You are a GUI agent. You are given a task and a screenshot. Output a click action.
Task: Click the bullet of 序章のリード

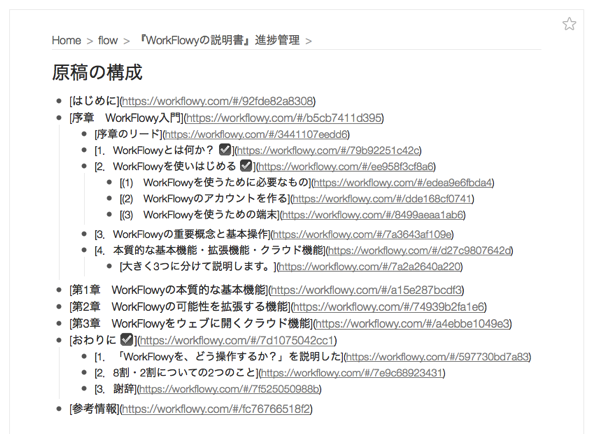[x=84, y=134]
